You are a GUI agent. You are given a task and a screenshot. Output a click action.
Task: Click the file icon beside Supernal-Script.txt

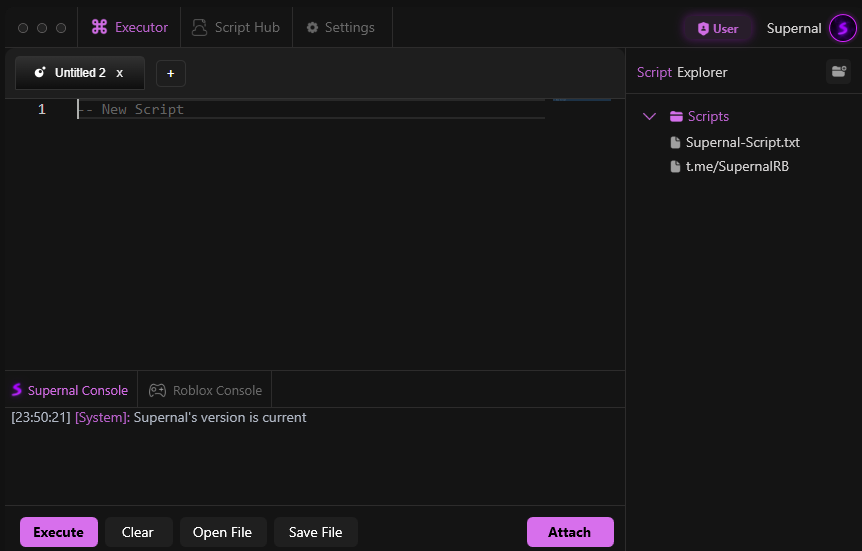(x=675, y=142)
